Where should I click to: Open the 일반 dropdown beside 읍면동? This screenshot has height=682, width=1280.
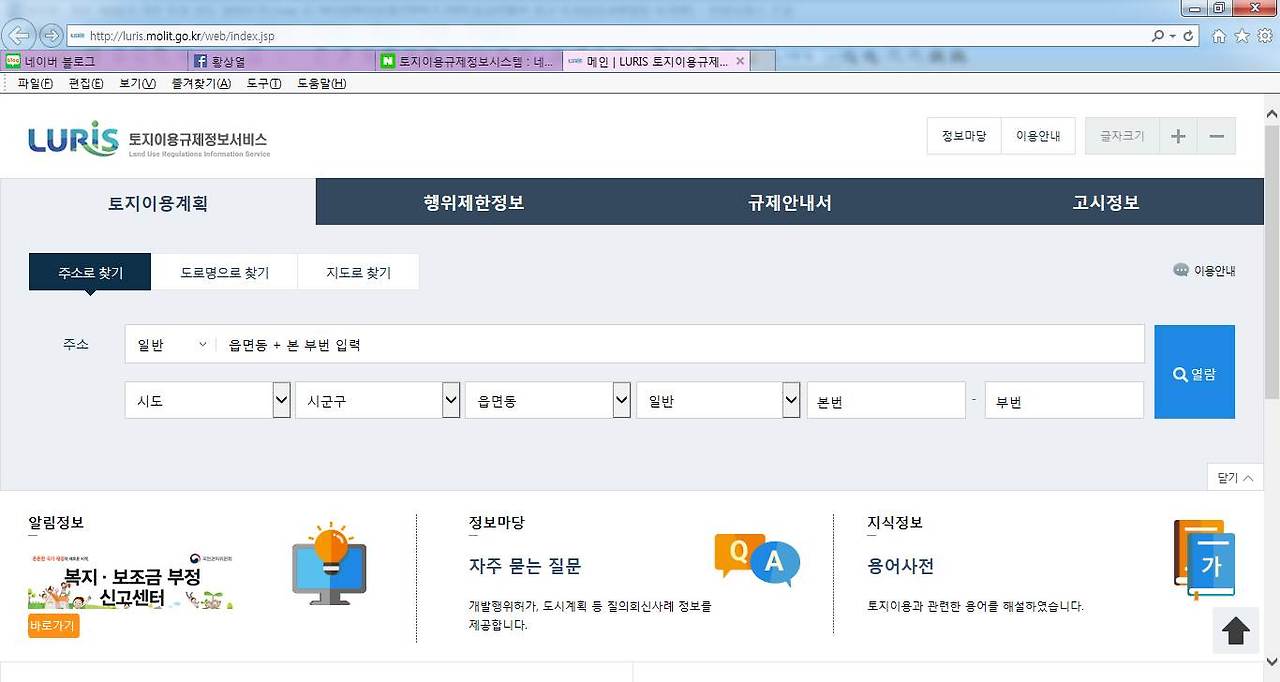click(x=719, y=400)
